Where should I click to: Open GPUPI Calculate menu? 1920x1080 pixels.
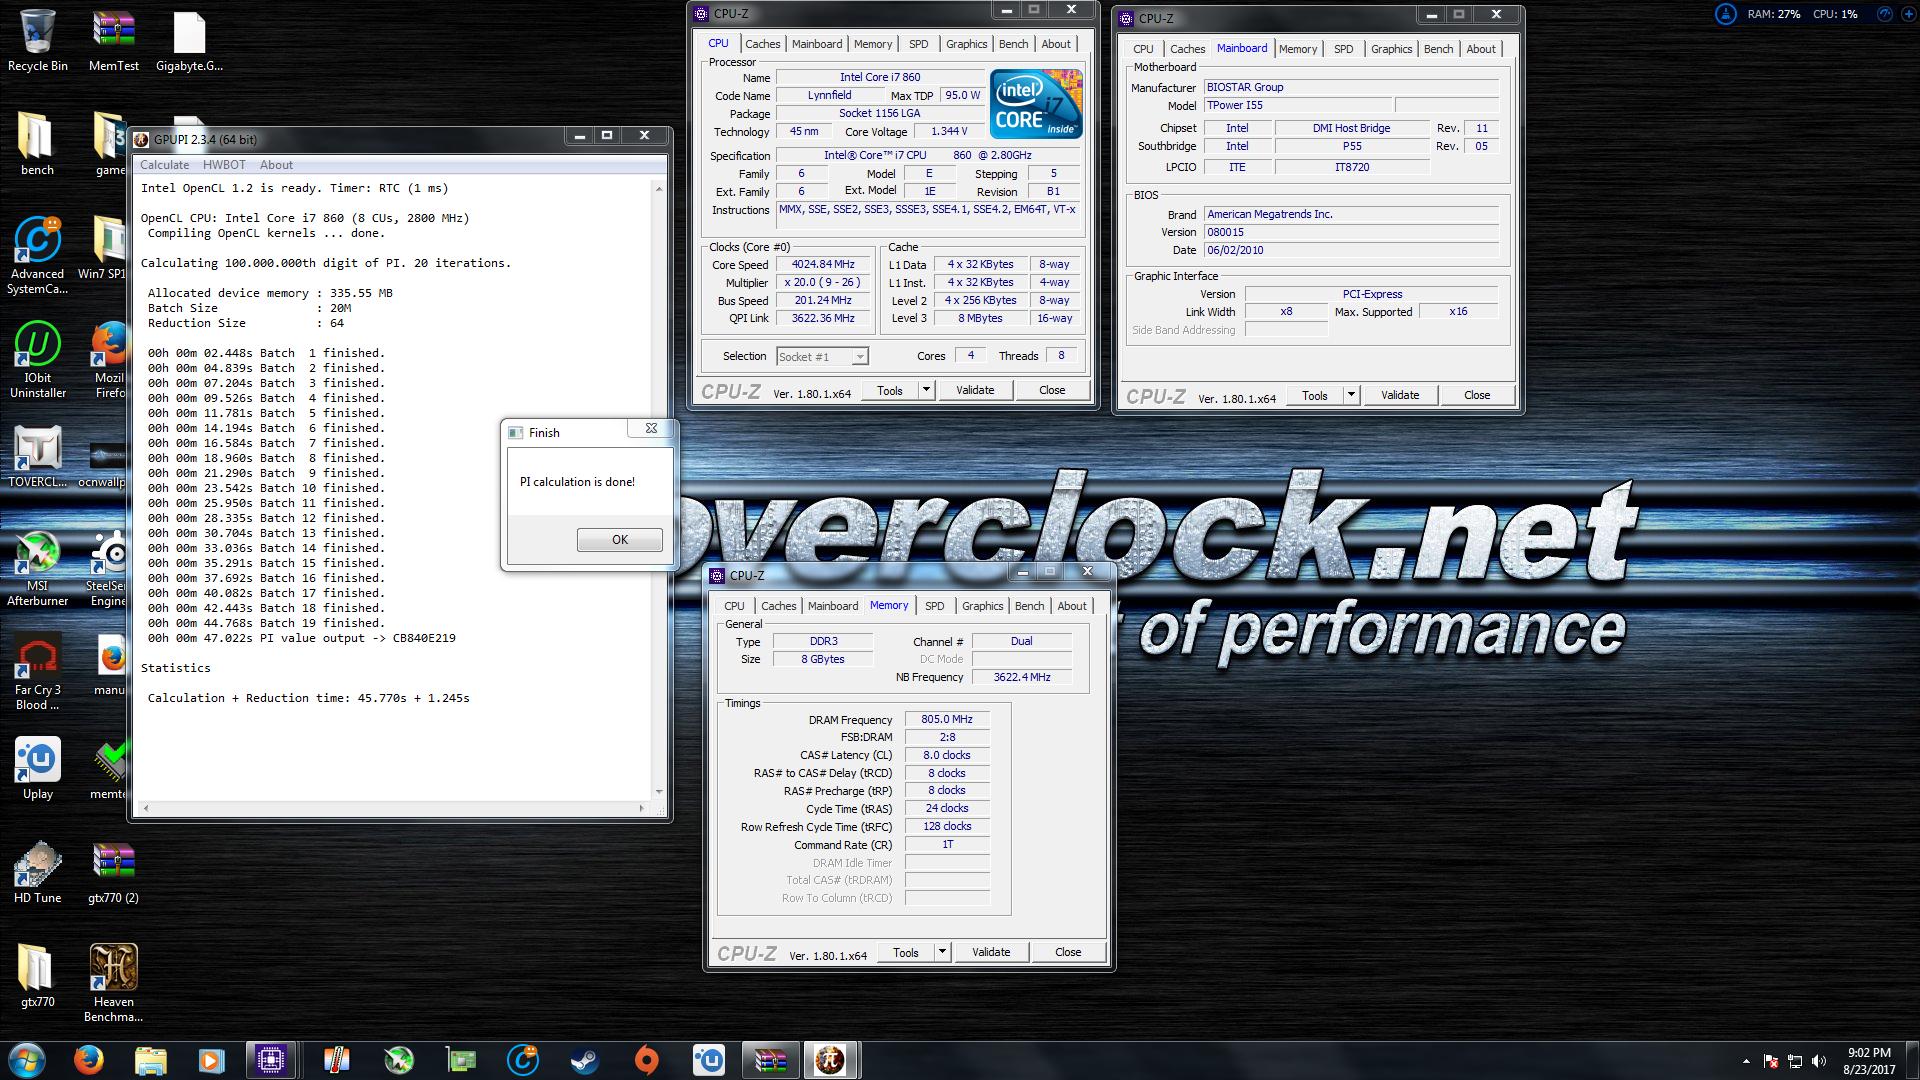[164, 165]
